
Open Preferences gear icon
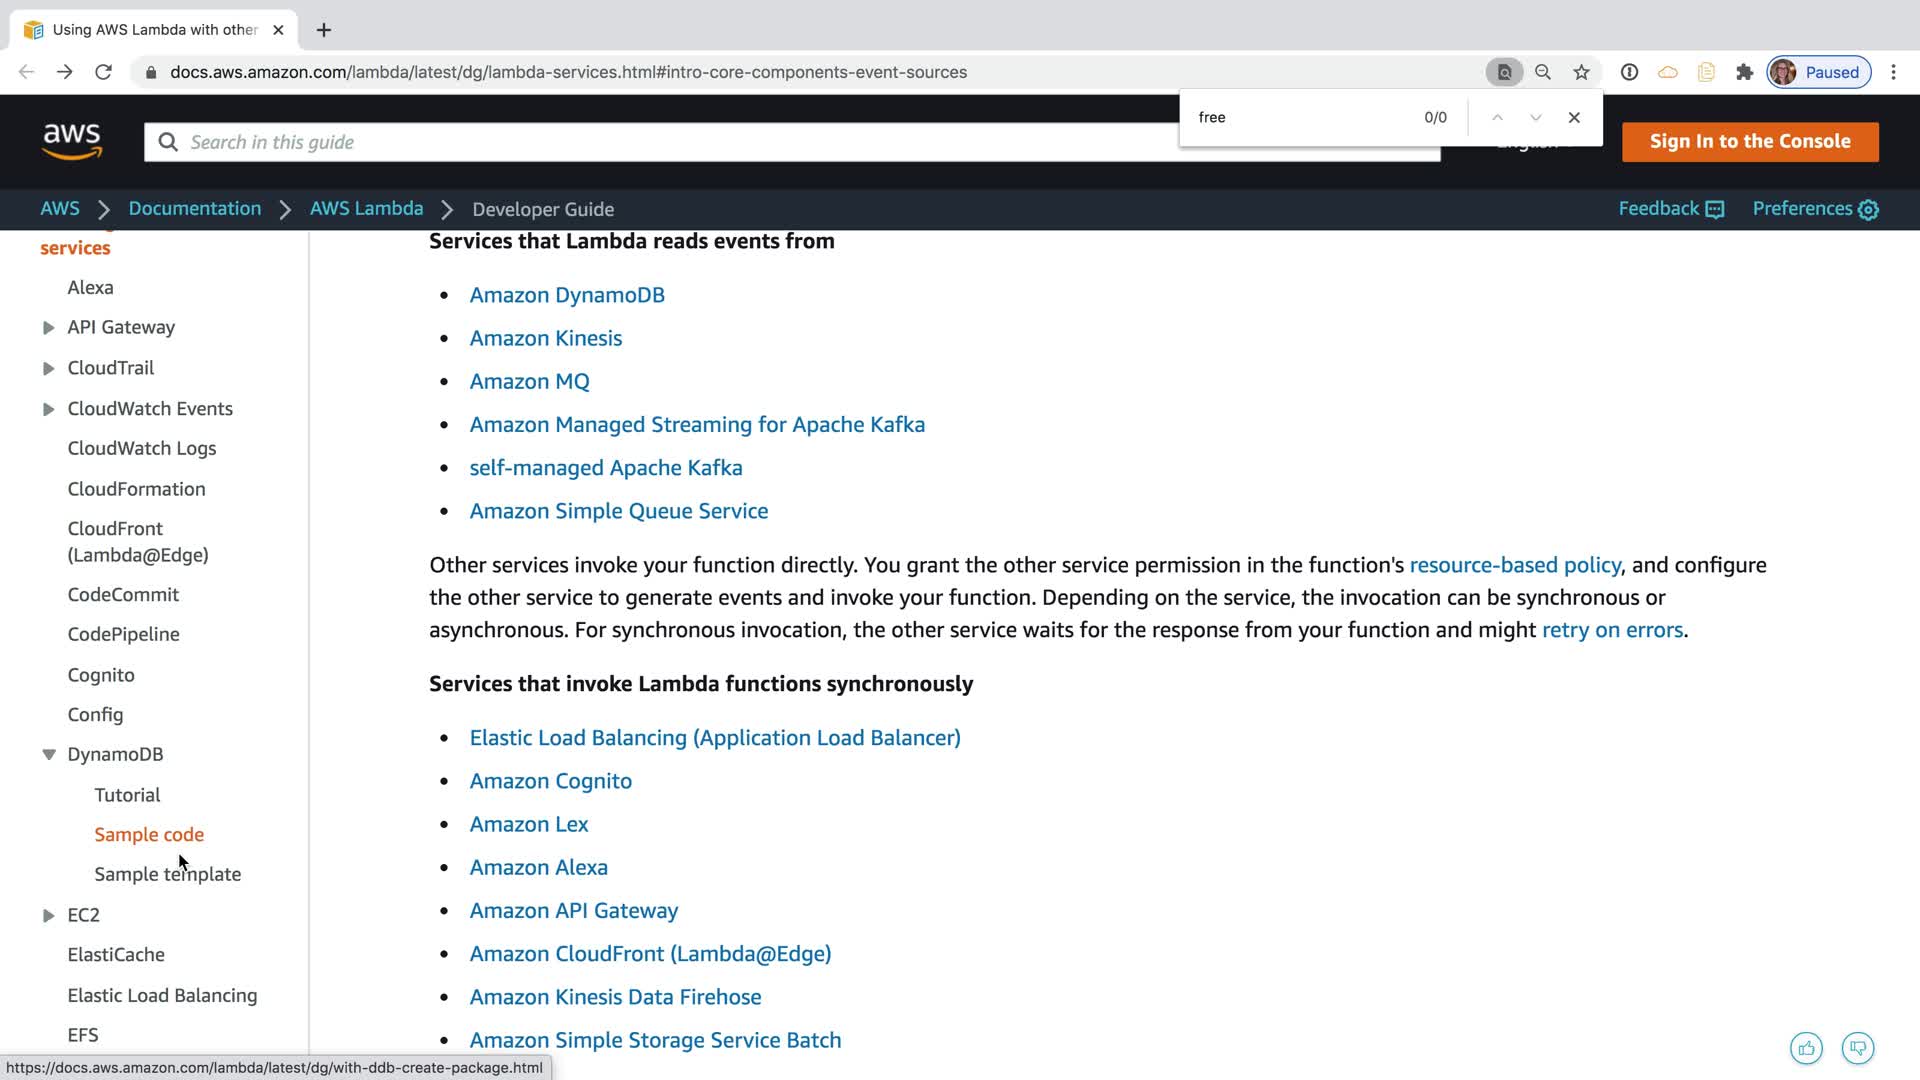(1868, 209)
